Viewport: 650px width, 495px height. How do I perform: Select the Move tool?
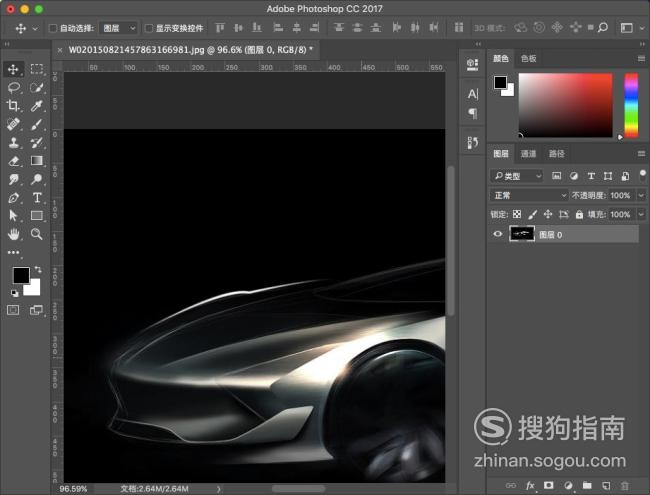(x=13, y=69)
